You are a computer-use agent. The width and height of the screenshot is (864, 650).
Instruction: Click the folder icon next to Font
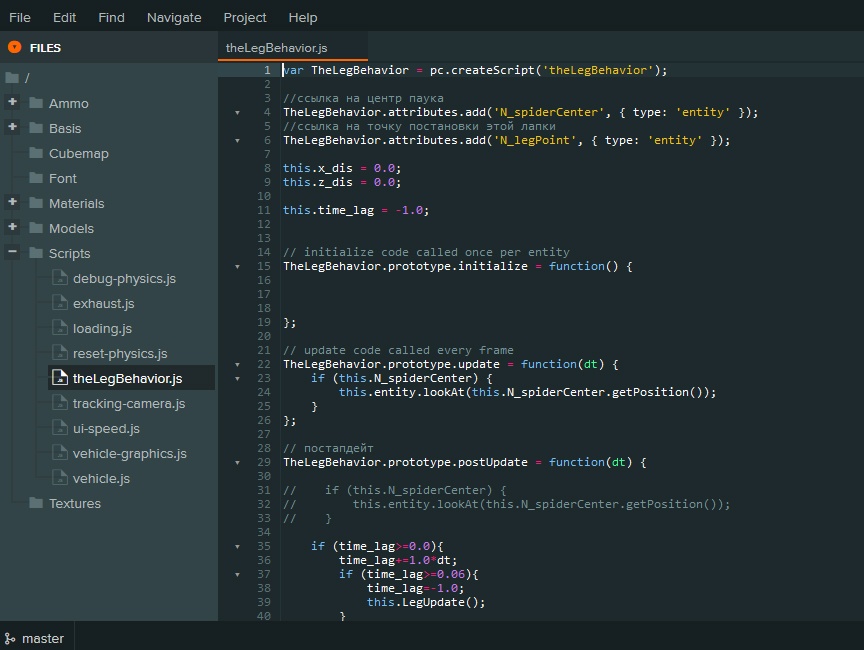(x=36, y=178)
